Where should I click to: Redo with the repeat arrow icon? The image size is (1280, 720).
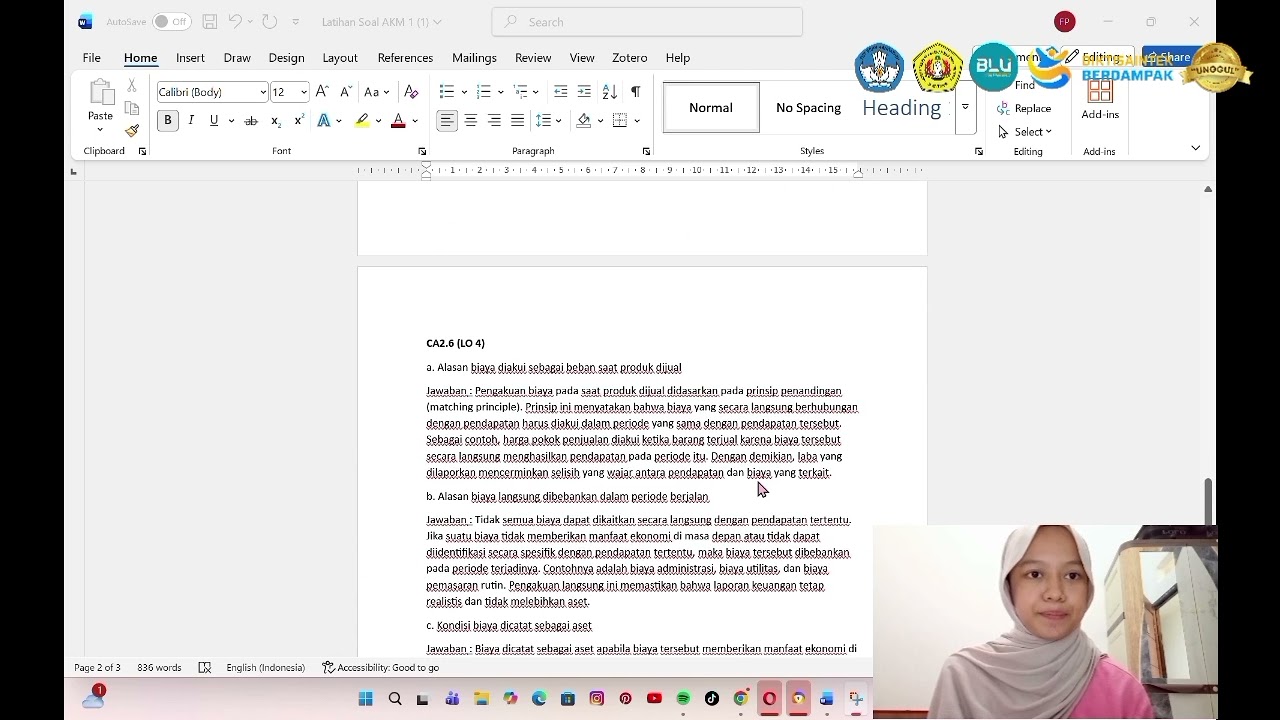click(269, 21)
